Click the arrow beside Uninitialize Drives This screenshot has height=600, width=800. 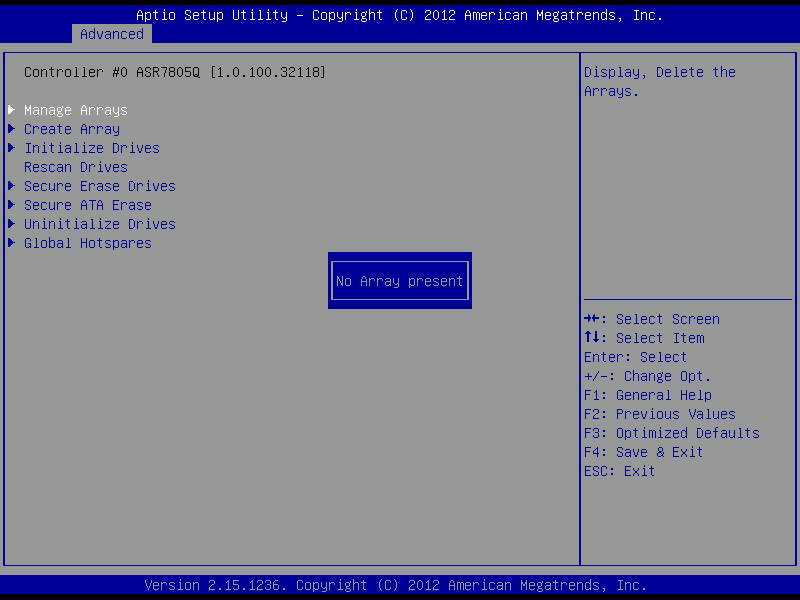click(12, 223)
